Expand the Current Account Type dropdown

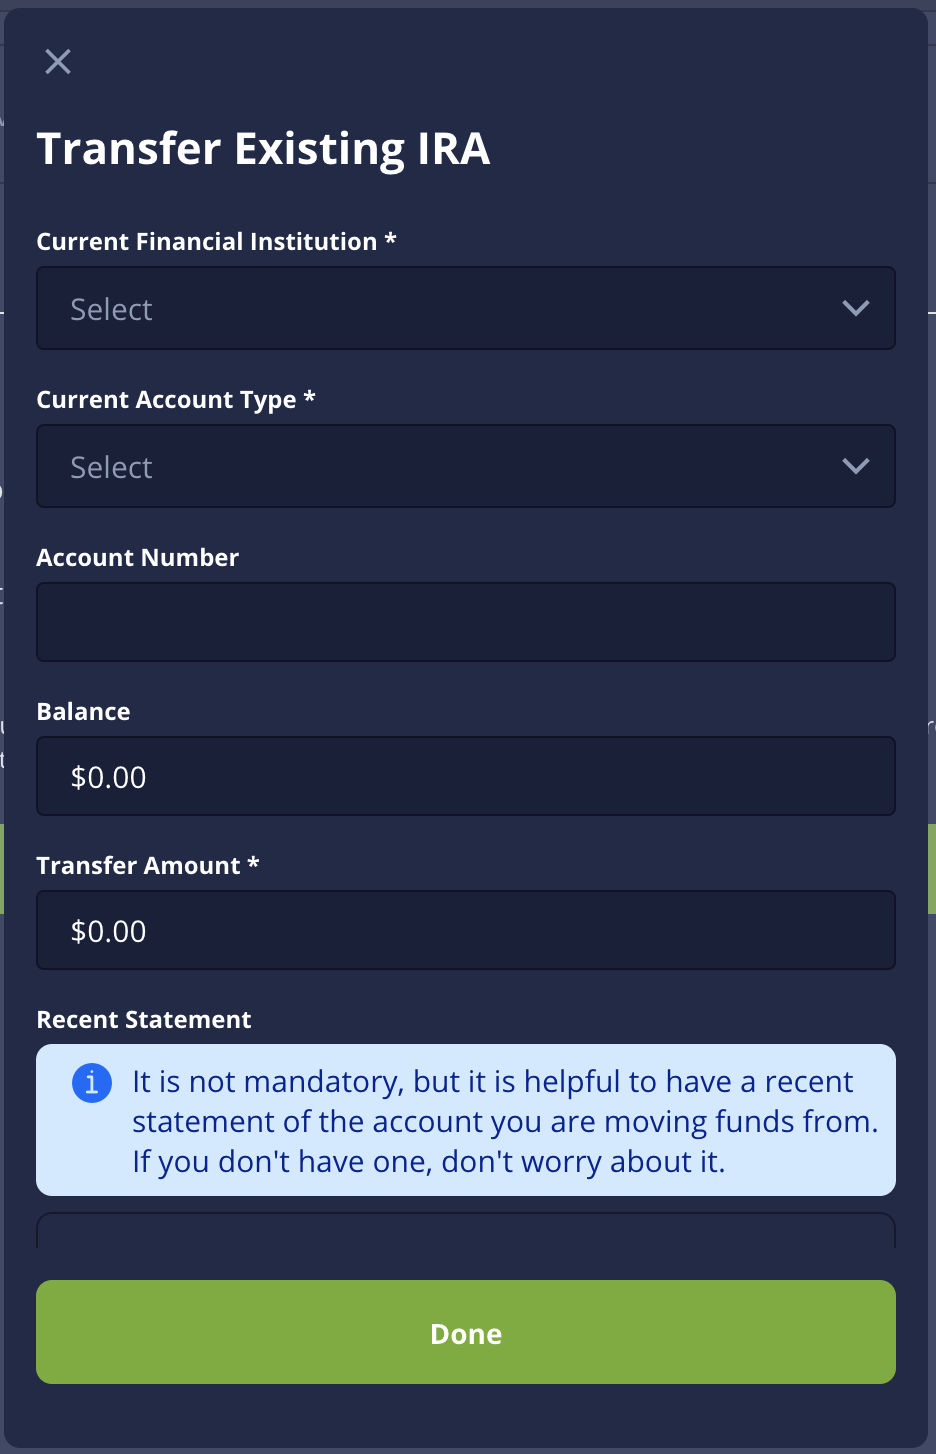(466, 466)
